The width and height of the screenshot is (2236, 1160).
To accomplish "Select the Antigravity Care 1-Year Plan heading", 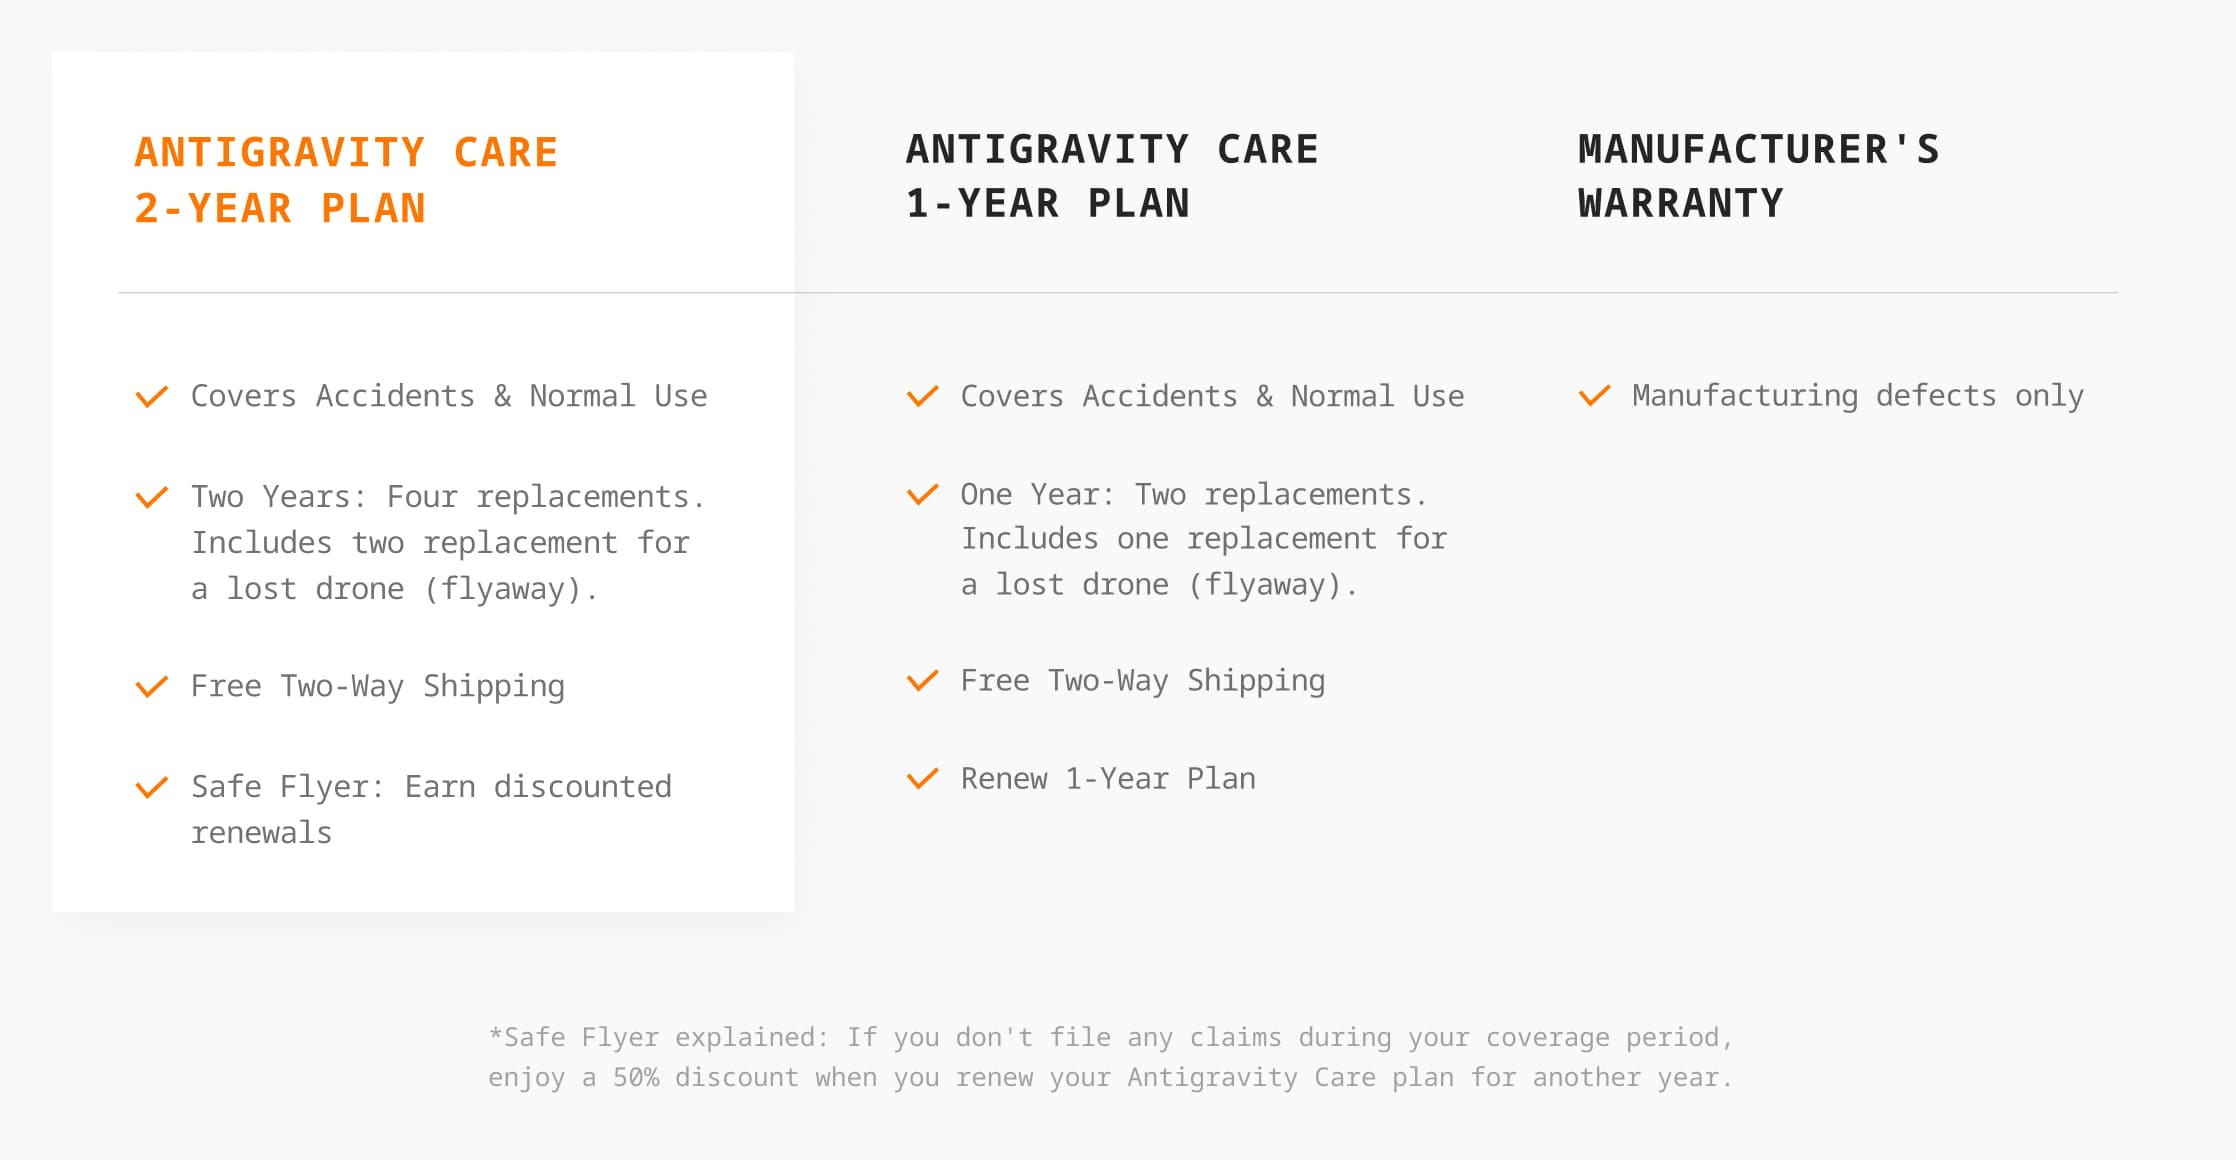I will (x=1112, y=176).
